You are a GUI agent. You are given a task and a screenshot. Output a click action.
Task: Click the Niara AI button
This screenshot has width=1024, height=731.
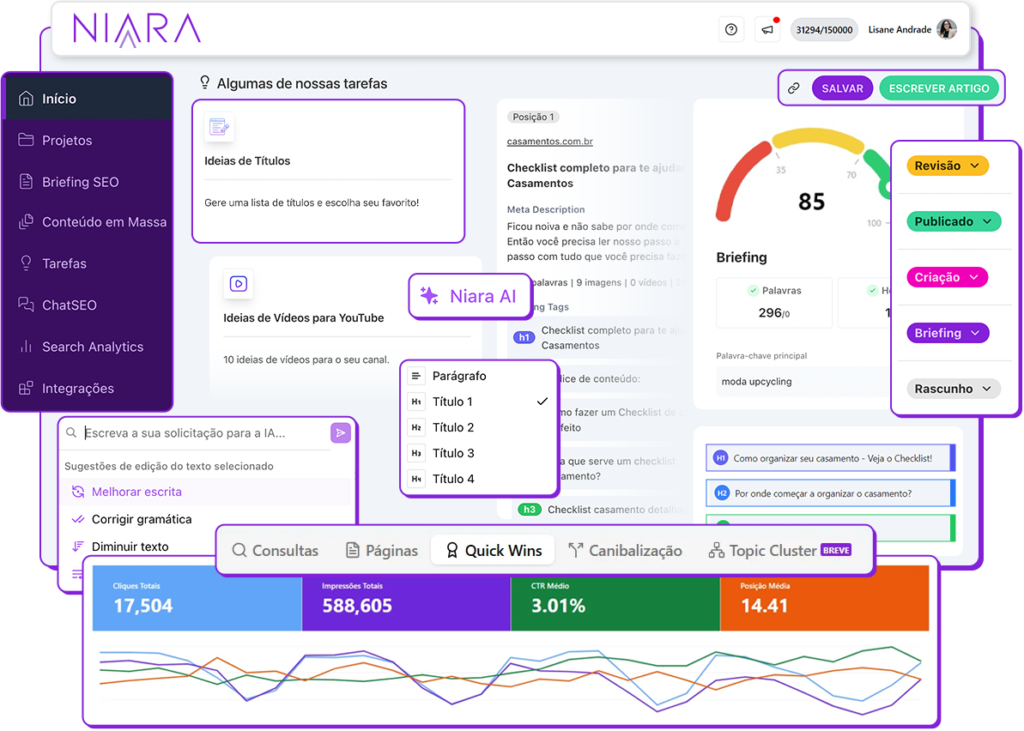click(x=469, y=296)
